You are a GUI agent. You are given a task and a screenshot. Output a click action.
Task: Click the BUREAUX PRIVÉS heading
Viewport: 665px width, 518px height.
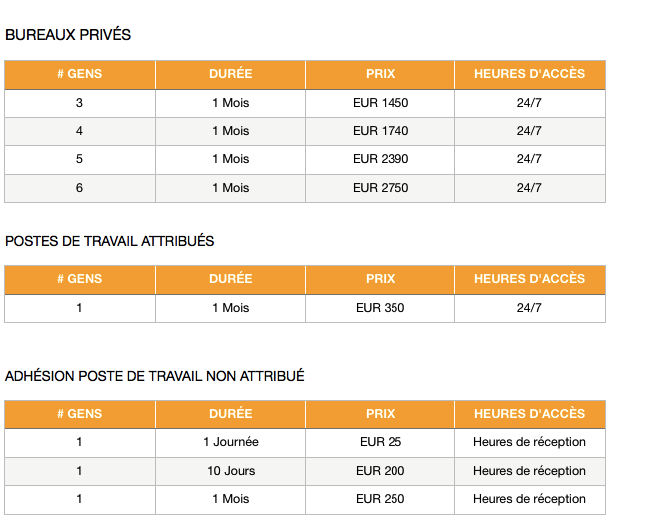pyautogui.click(x=68, y=35)
